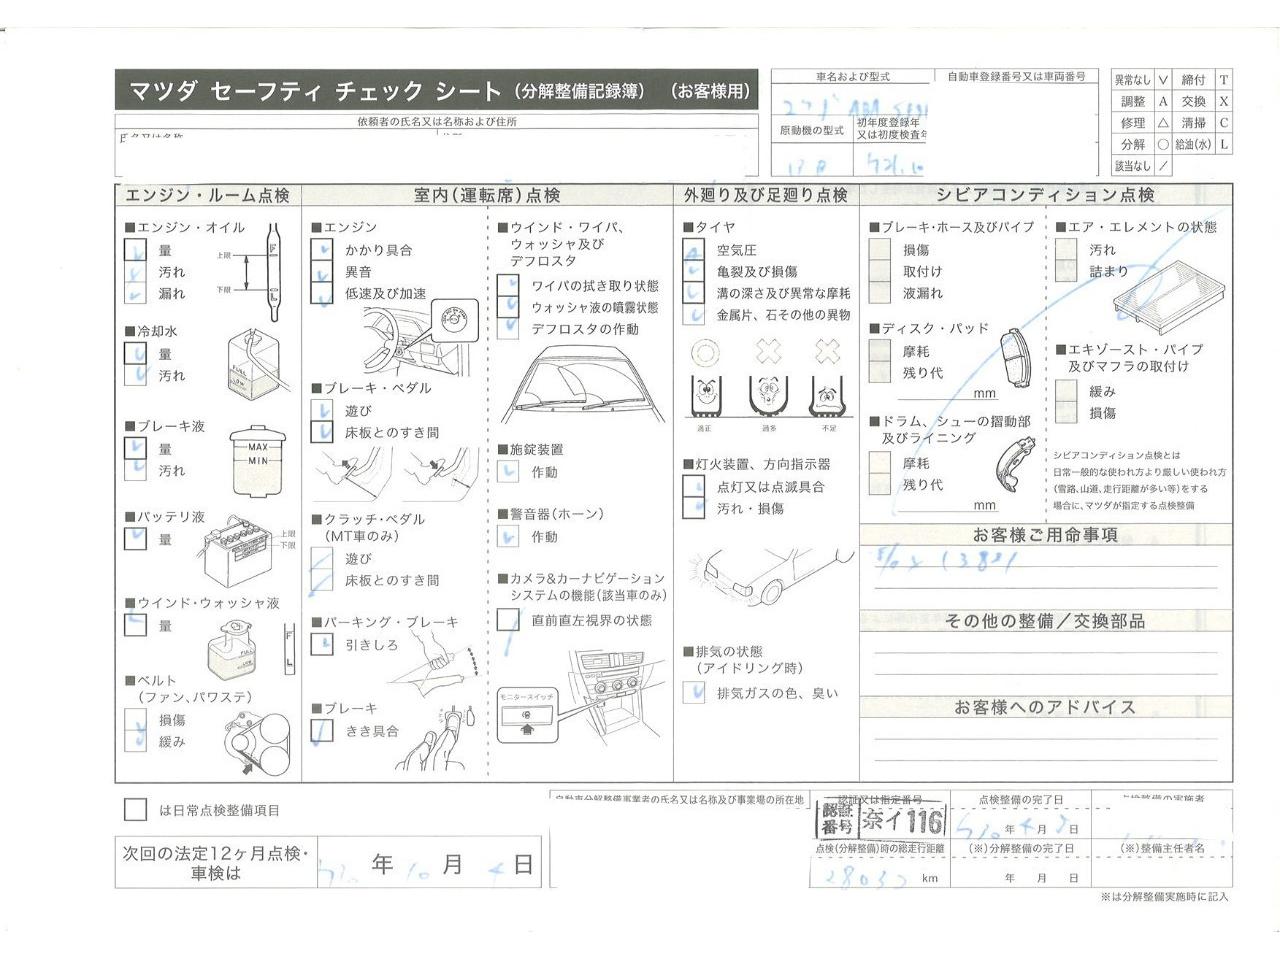
Task: Check the エンジン・オイル 量 box
Action: coord(136,250)
